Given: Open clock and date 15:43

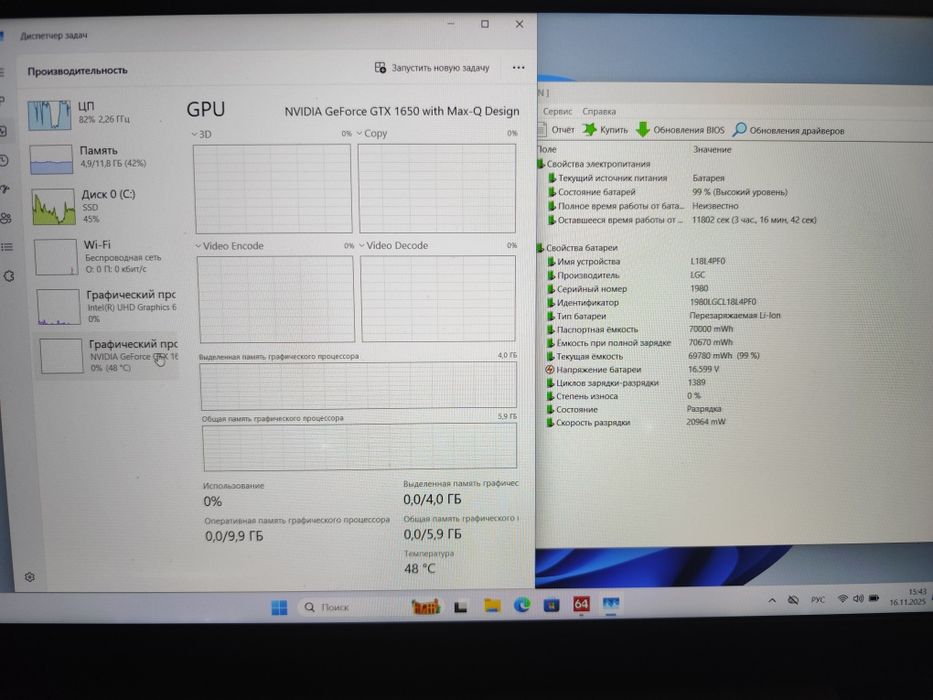Looking at the screenshot, I should (x=908, y=597).
